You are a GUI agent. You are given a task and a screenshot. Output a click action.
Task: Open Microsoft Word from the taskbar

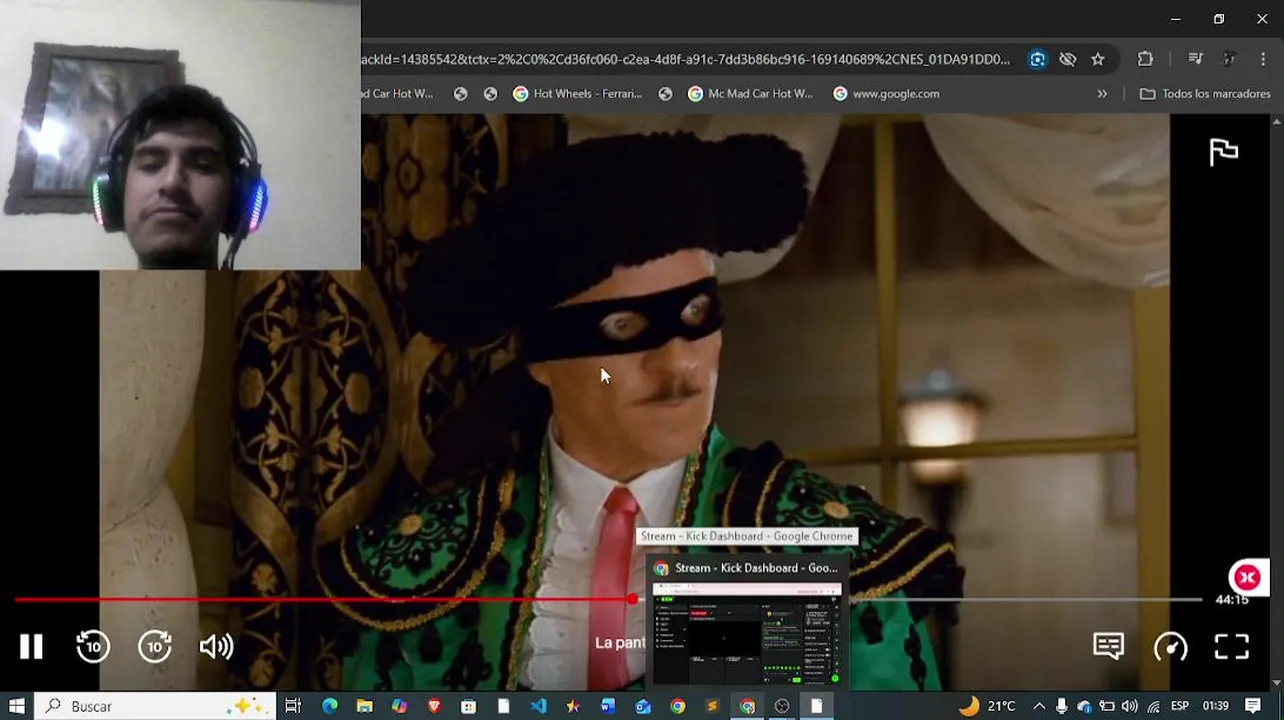point(608,706)
